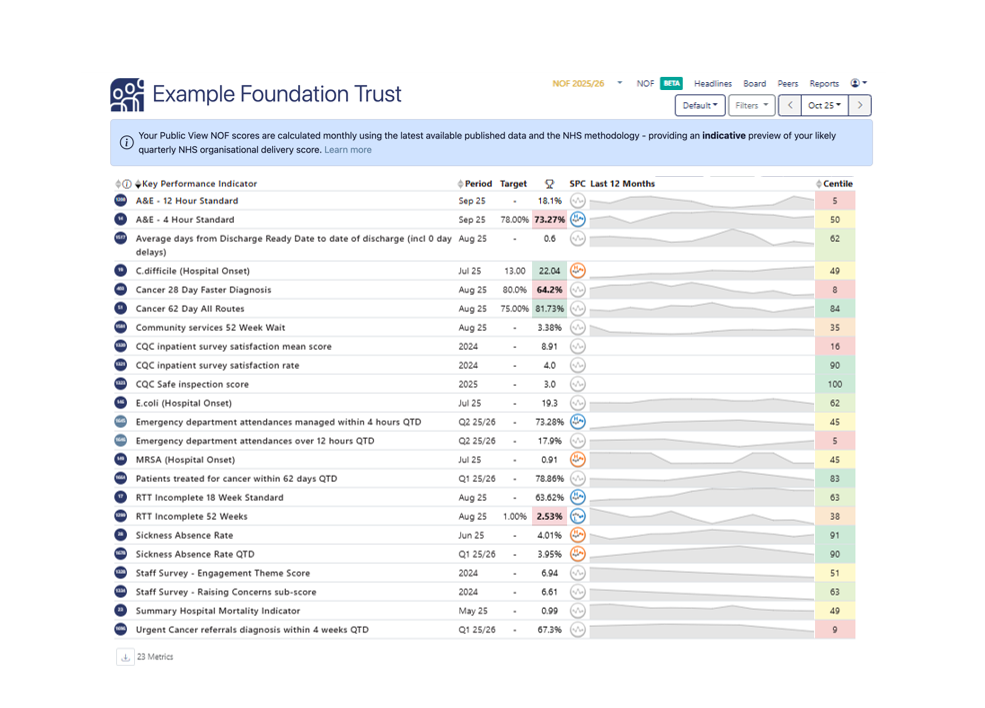This screenshot has width=985, height=708.
Task: Open the user account menu
Action: (858, 84)
